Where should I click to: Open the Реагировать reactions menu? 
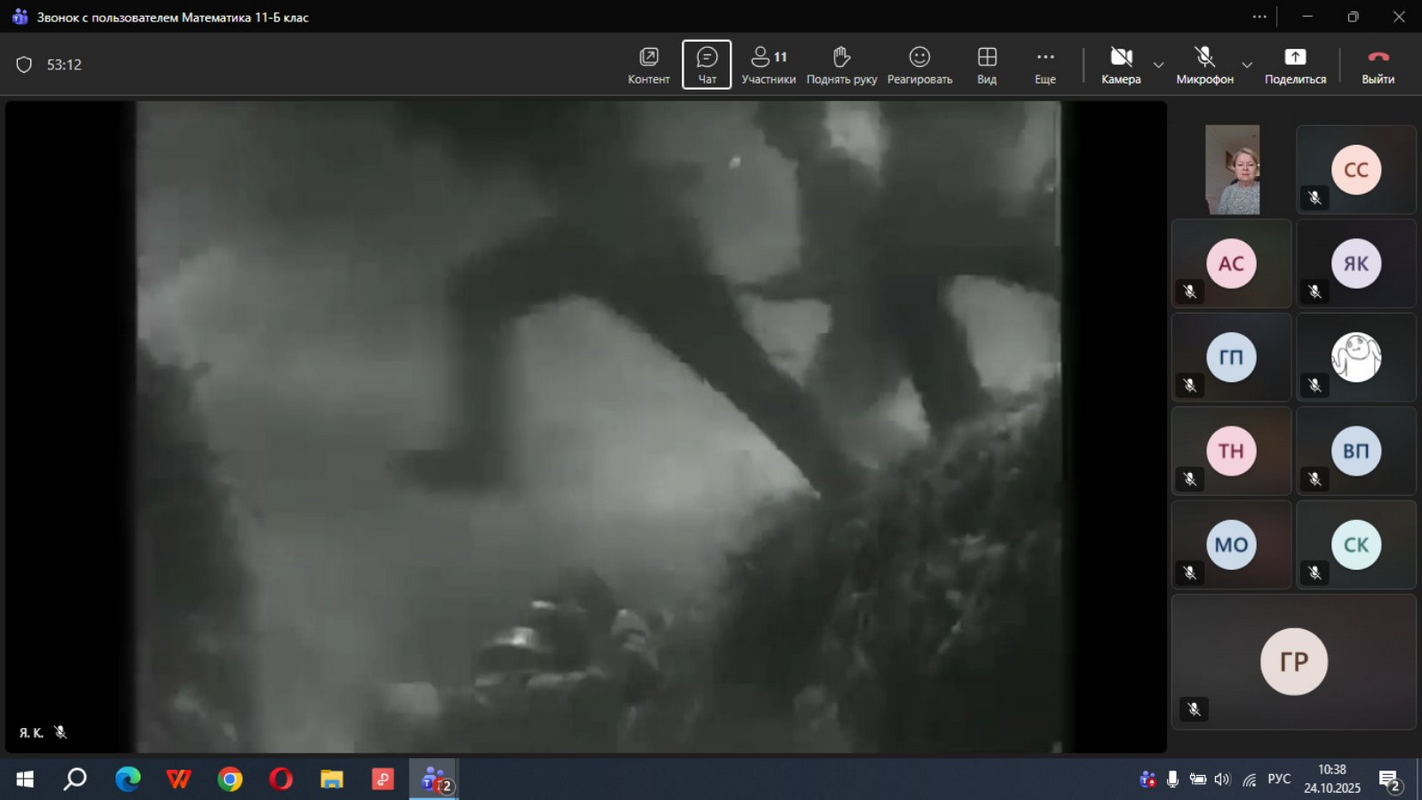pyautogui.click(x=919, y=65)
